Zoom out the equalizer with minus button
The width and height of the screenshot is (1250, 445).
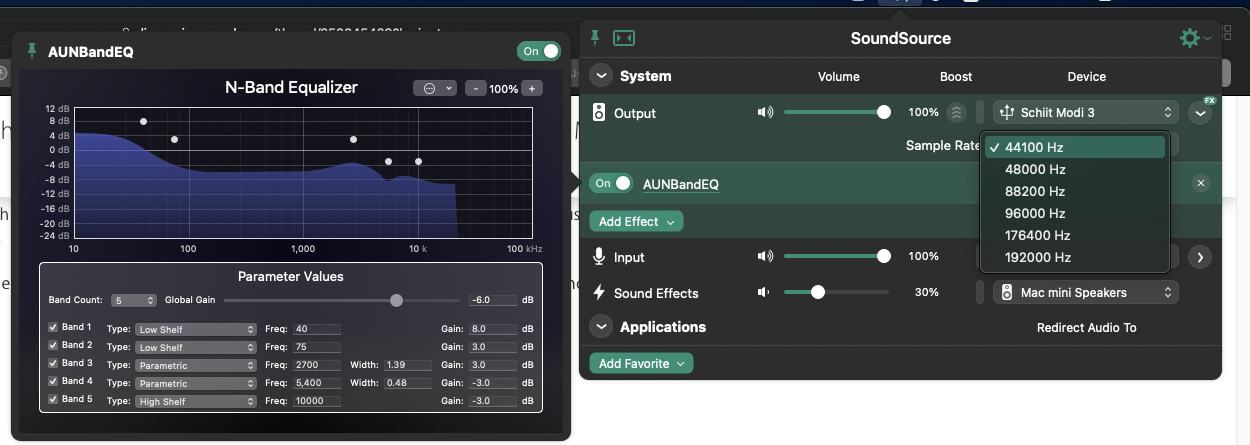(475, 88)
